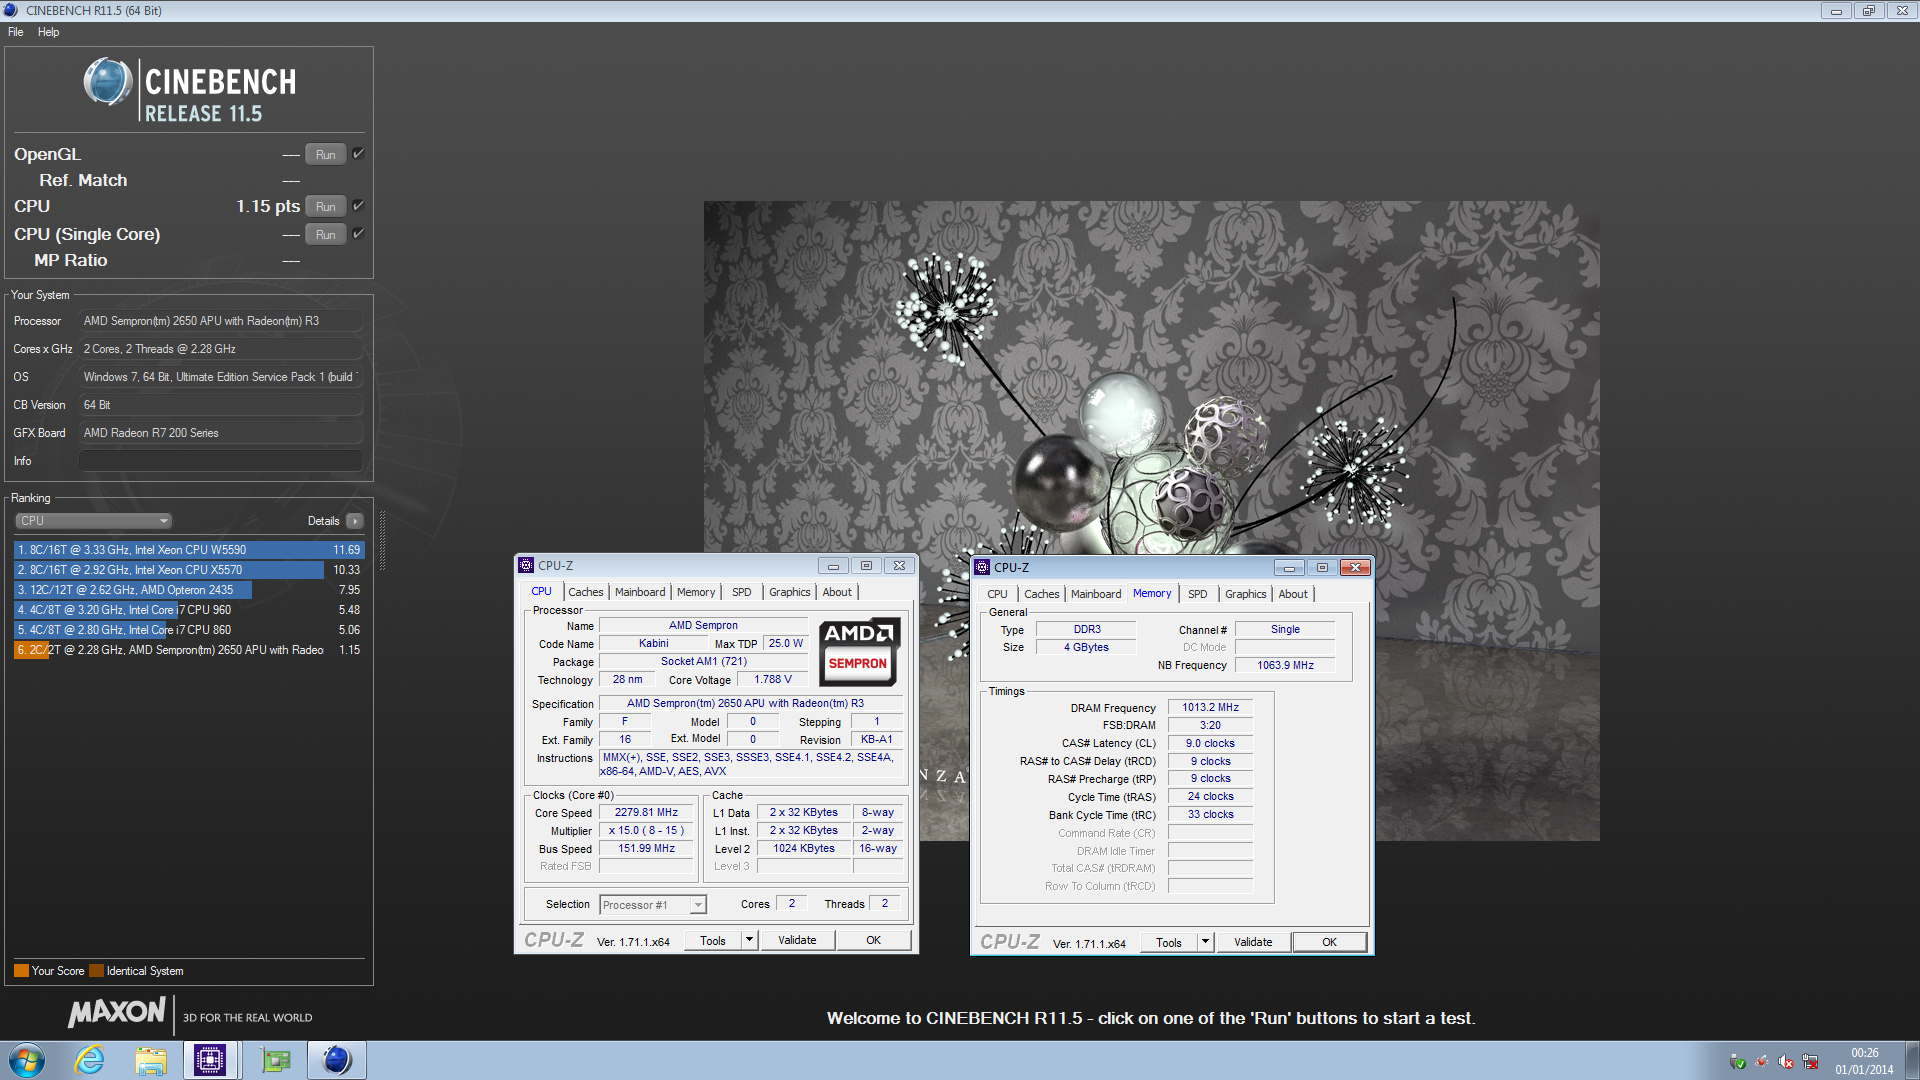Click OK in right CPU-Z window
The image size is (1920, 1080).
(1330, 942)
